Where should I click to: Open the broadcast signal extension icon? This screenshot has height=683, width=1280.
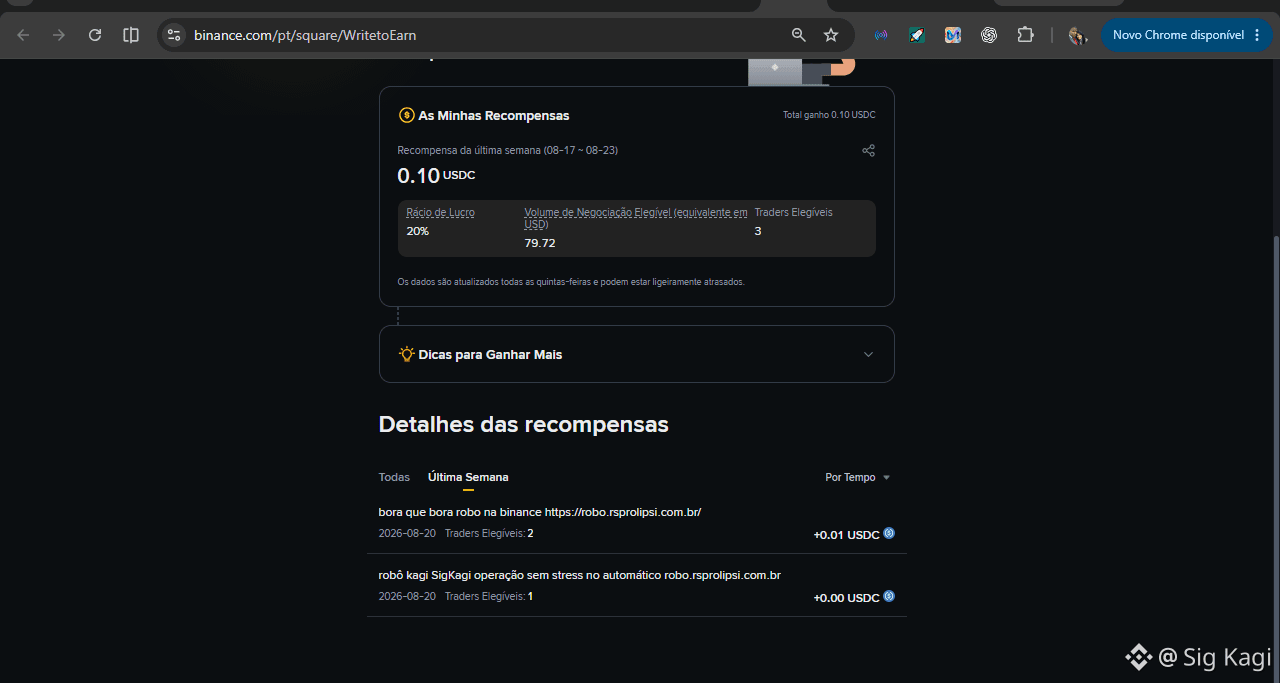pos(881,35)
